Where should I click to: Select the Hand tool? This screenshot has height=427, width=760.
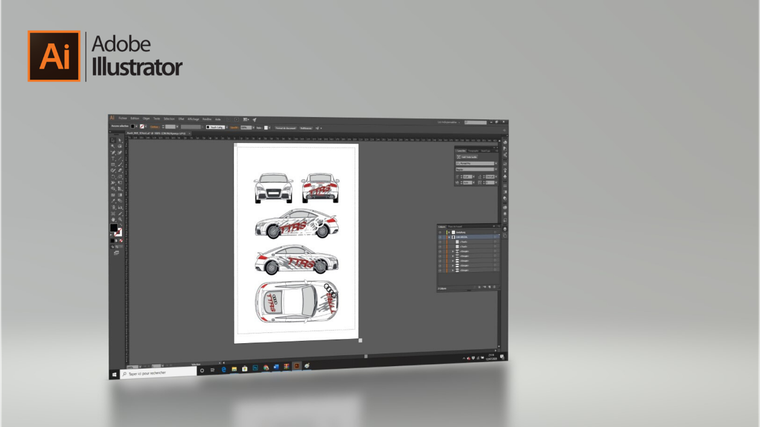click(113, 219)
